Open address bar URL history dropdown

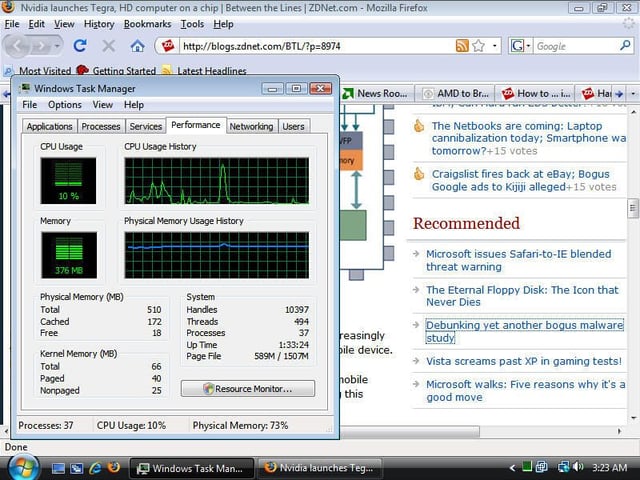click(x=495, y=46)
